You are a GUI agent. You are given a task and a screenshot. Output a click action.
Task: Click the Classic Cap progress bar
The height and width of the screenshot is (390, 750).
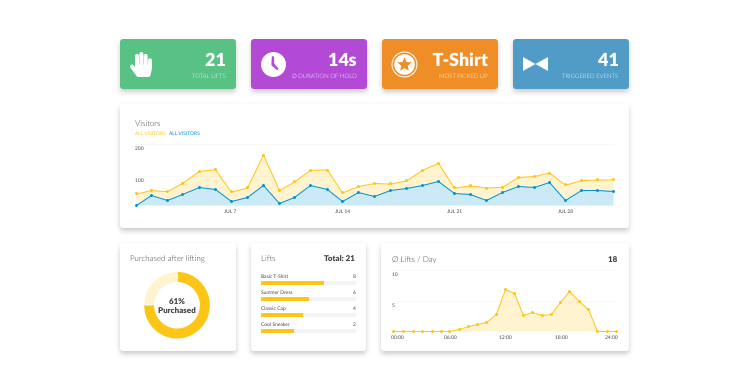click(308, 315)
